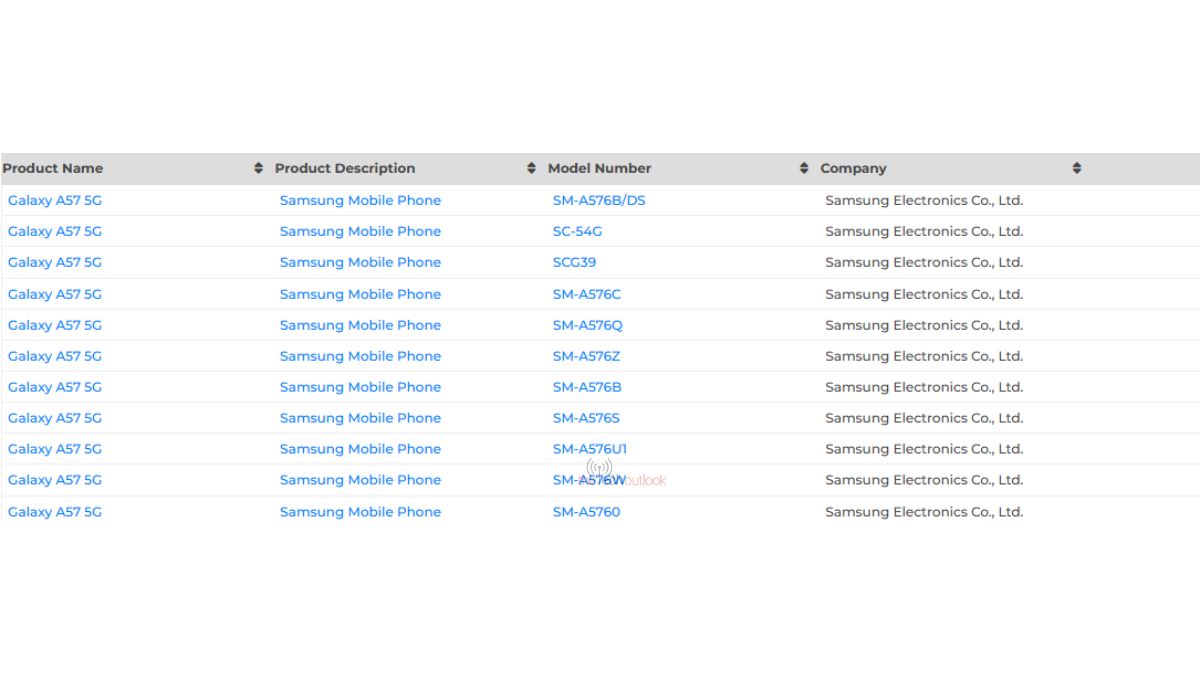The width and height of the screenshot is (1200, 675).
Task: Click the sort icon beside Product Name
Action: 256,168
